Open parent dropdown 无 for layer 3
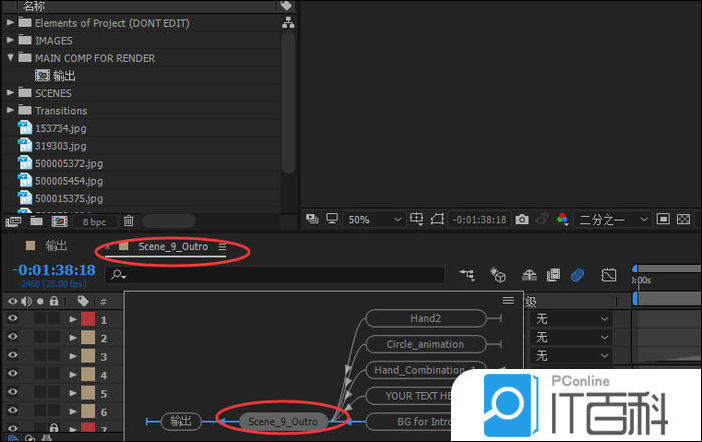The width and height of the screenshot is (702, 442). 571,356
